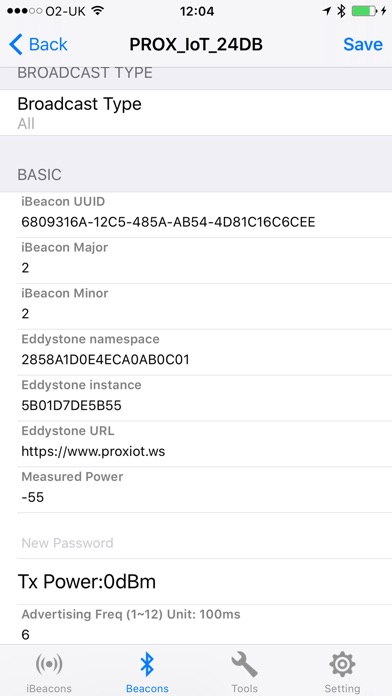This screenshot has width=392, height=696.
Task: Edit the Eddystone namespace field
Action: click(x=205, y=352)
